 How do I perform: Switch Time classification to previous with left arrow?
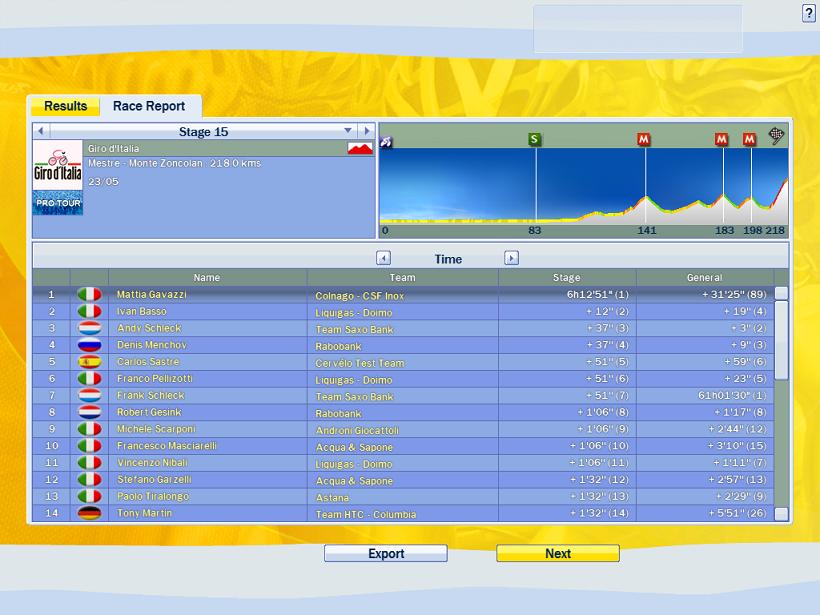pyautogui.click(x=383, y=258)
